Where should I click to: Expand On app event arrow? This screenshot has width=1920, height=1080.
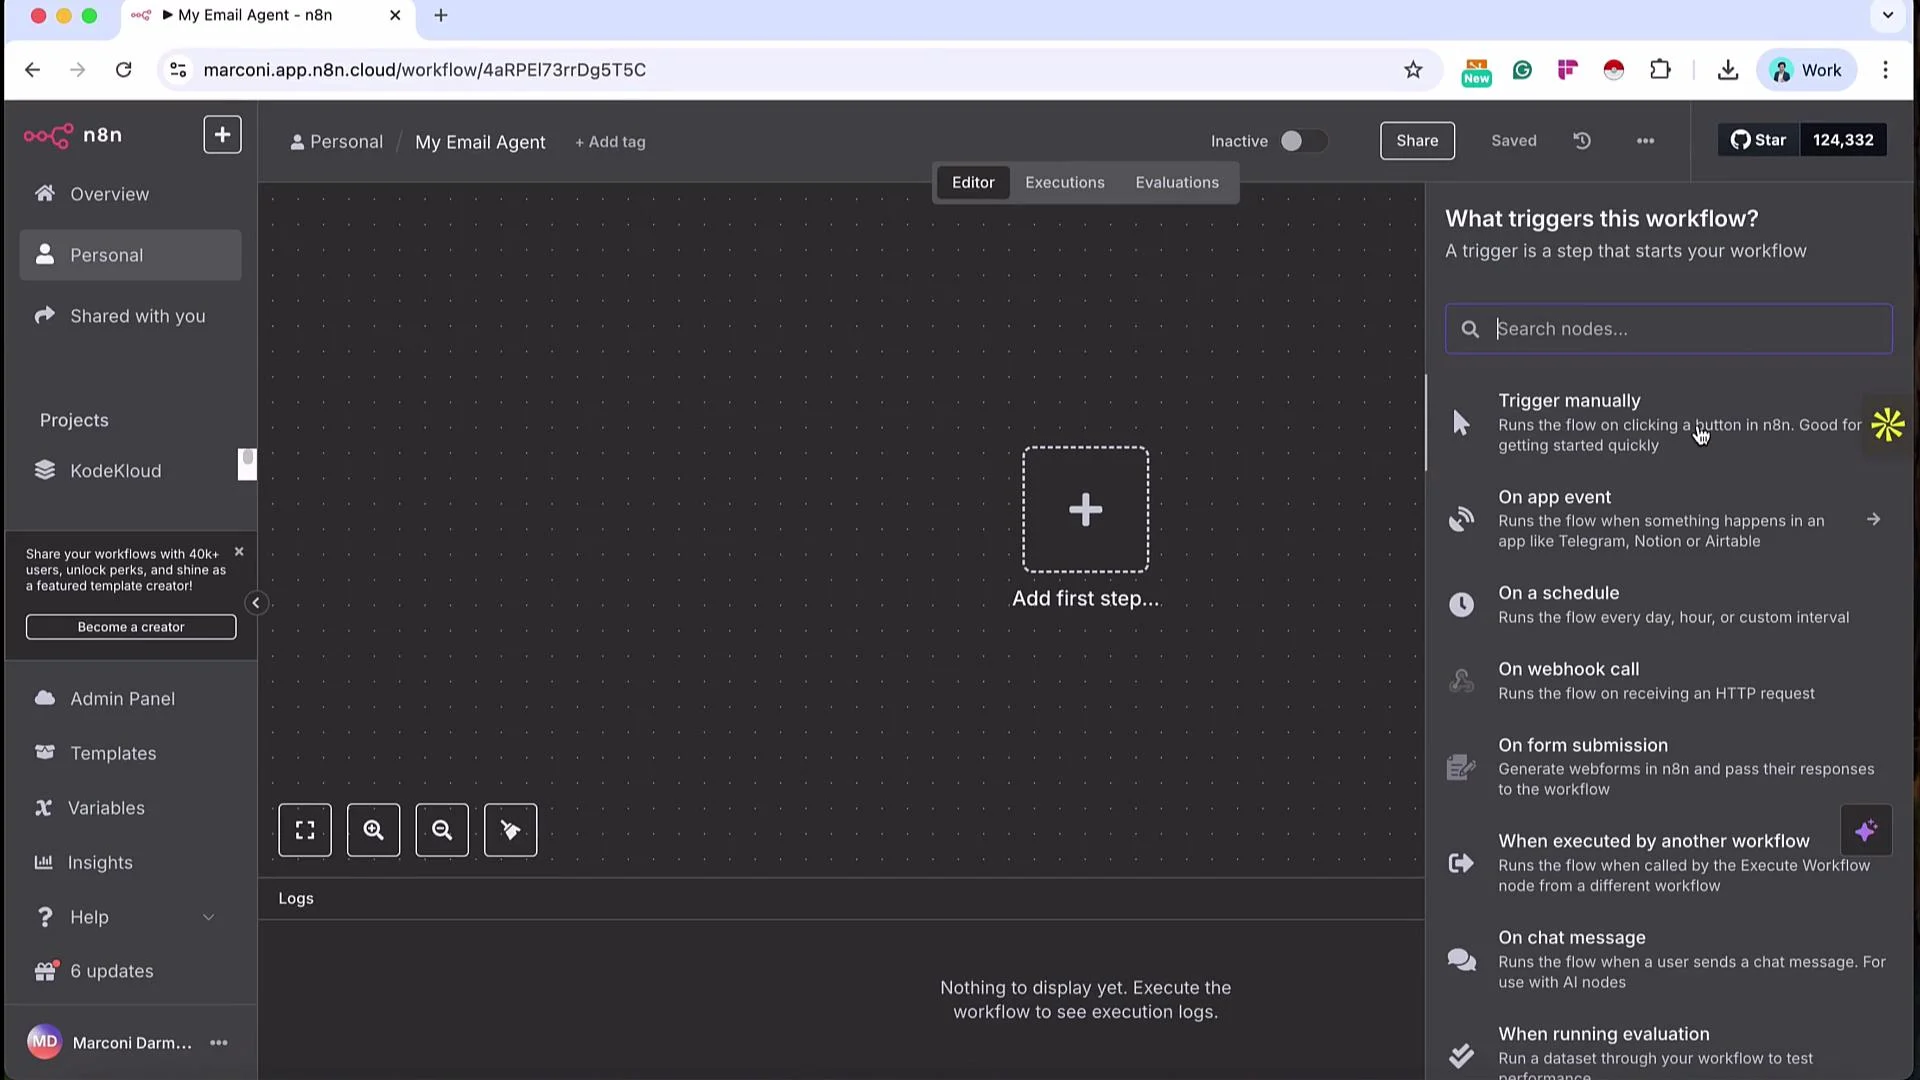point(1873,519)
